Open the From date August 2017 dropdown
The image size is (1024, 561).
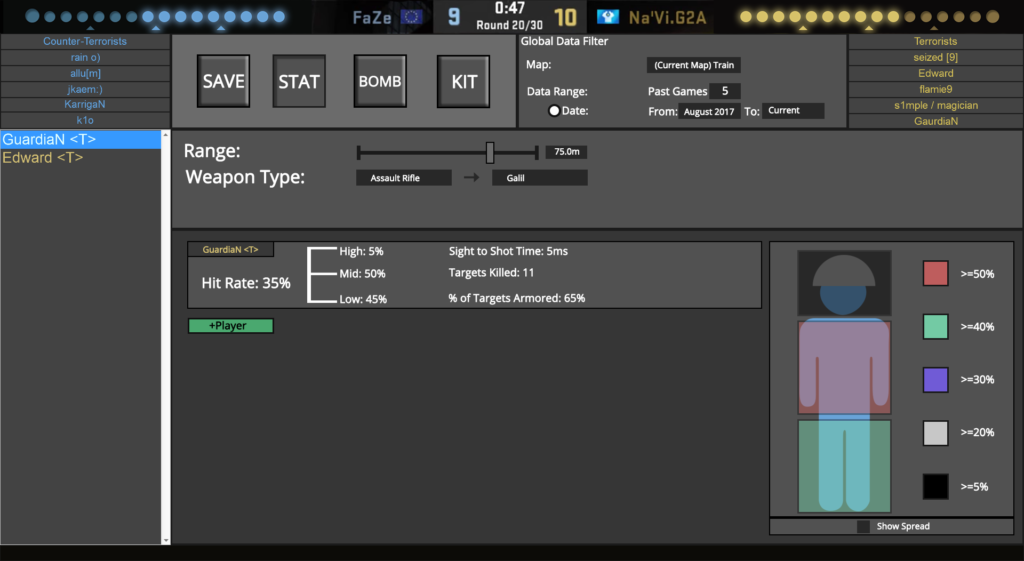click(709, 112)
